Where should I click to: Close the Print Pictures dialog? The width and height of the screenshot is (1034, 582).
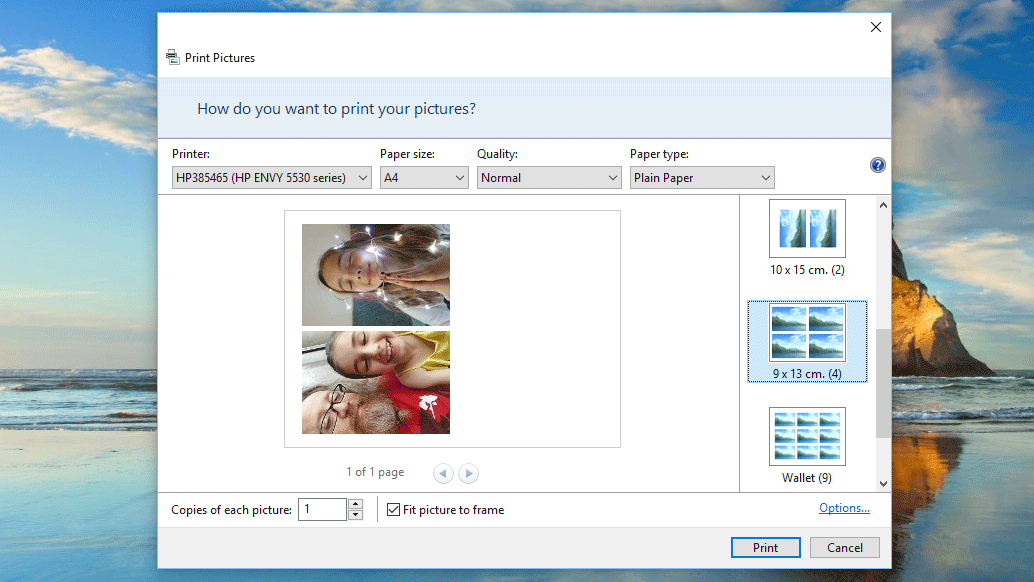(876, 27)
